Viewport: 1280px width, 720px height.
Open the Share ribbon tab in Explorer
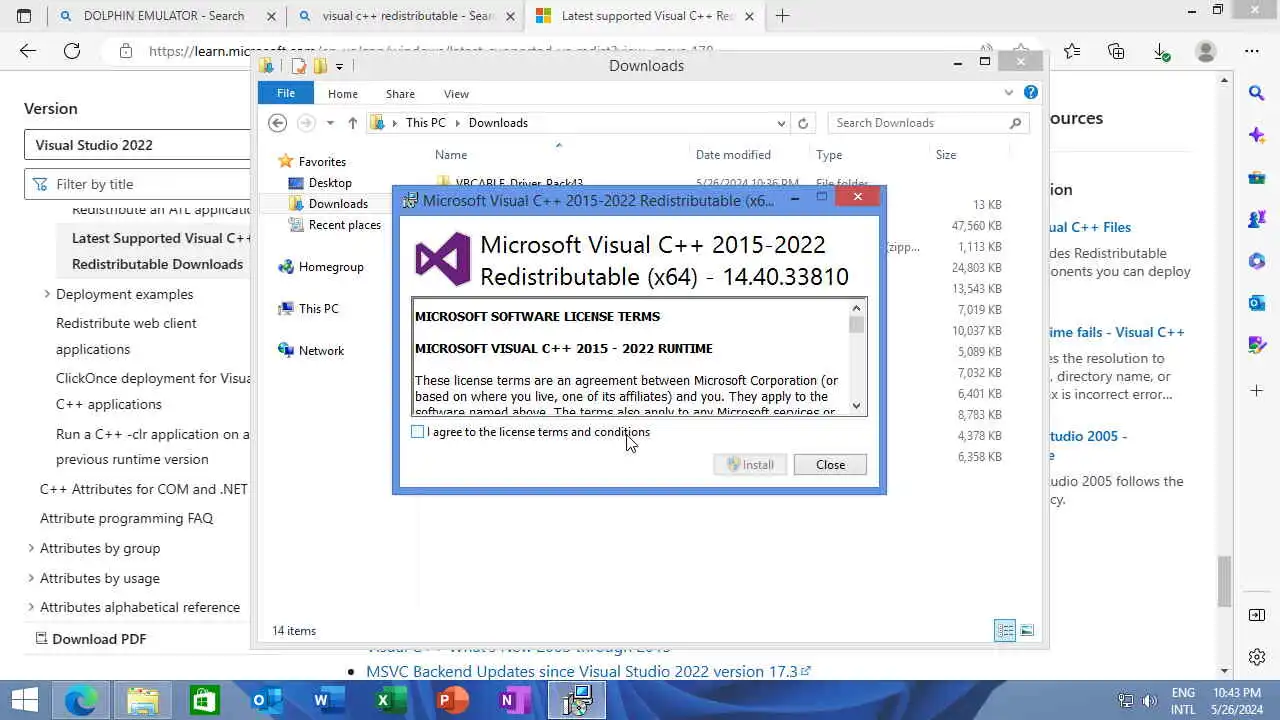click(x=400, y=94)
